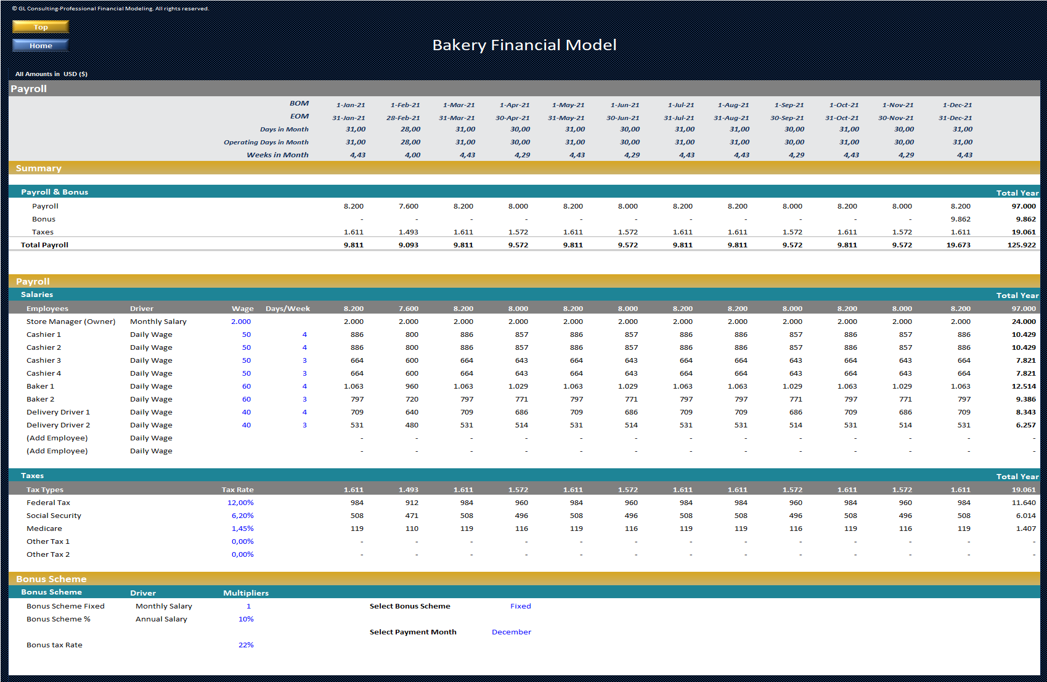Click the Other Tax 1 rate

click(x=242, y=542)
